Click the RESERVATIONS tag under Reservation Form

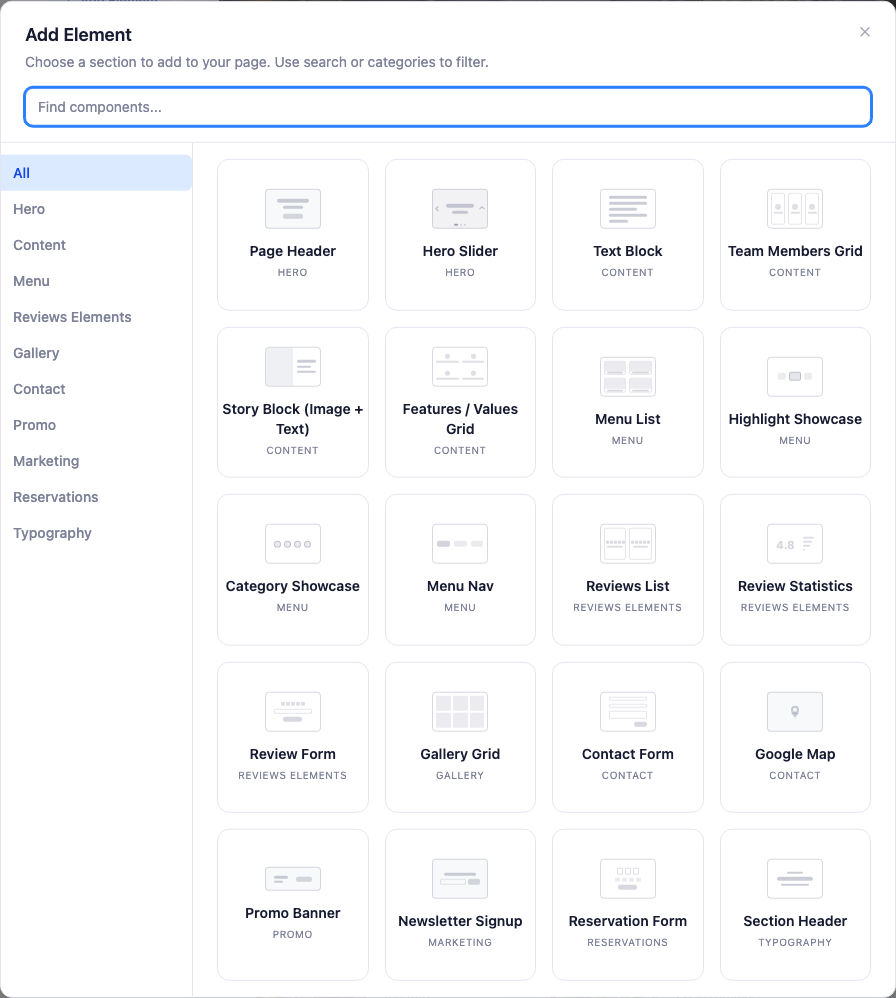(627, 943)
